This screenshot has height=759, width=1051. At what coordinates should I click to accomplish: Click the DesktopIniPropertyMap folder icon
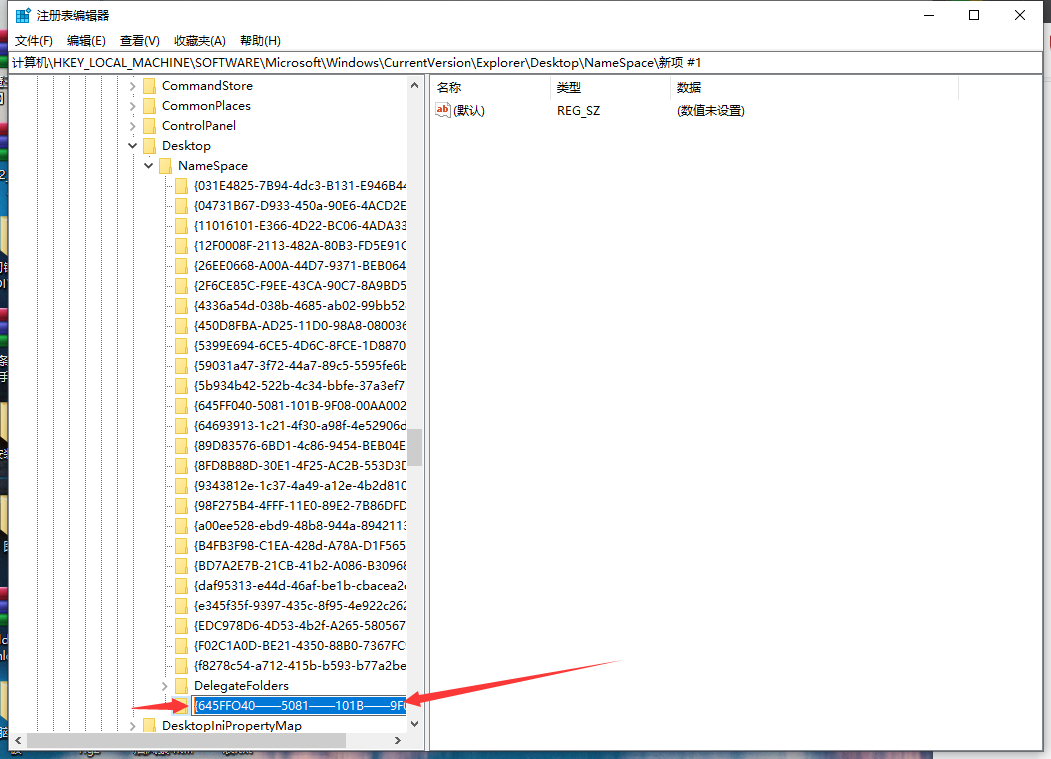tap(149, 725)
